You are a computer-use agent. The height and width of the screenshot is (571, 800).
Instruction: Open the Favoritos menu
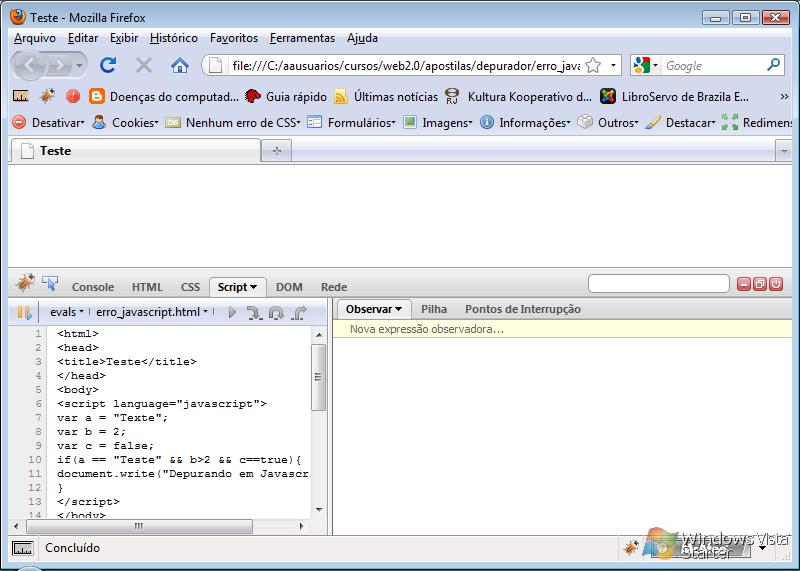point(234,38)
